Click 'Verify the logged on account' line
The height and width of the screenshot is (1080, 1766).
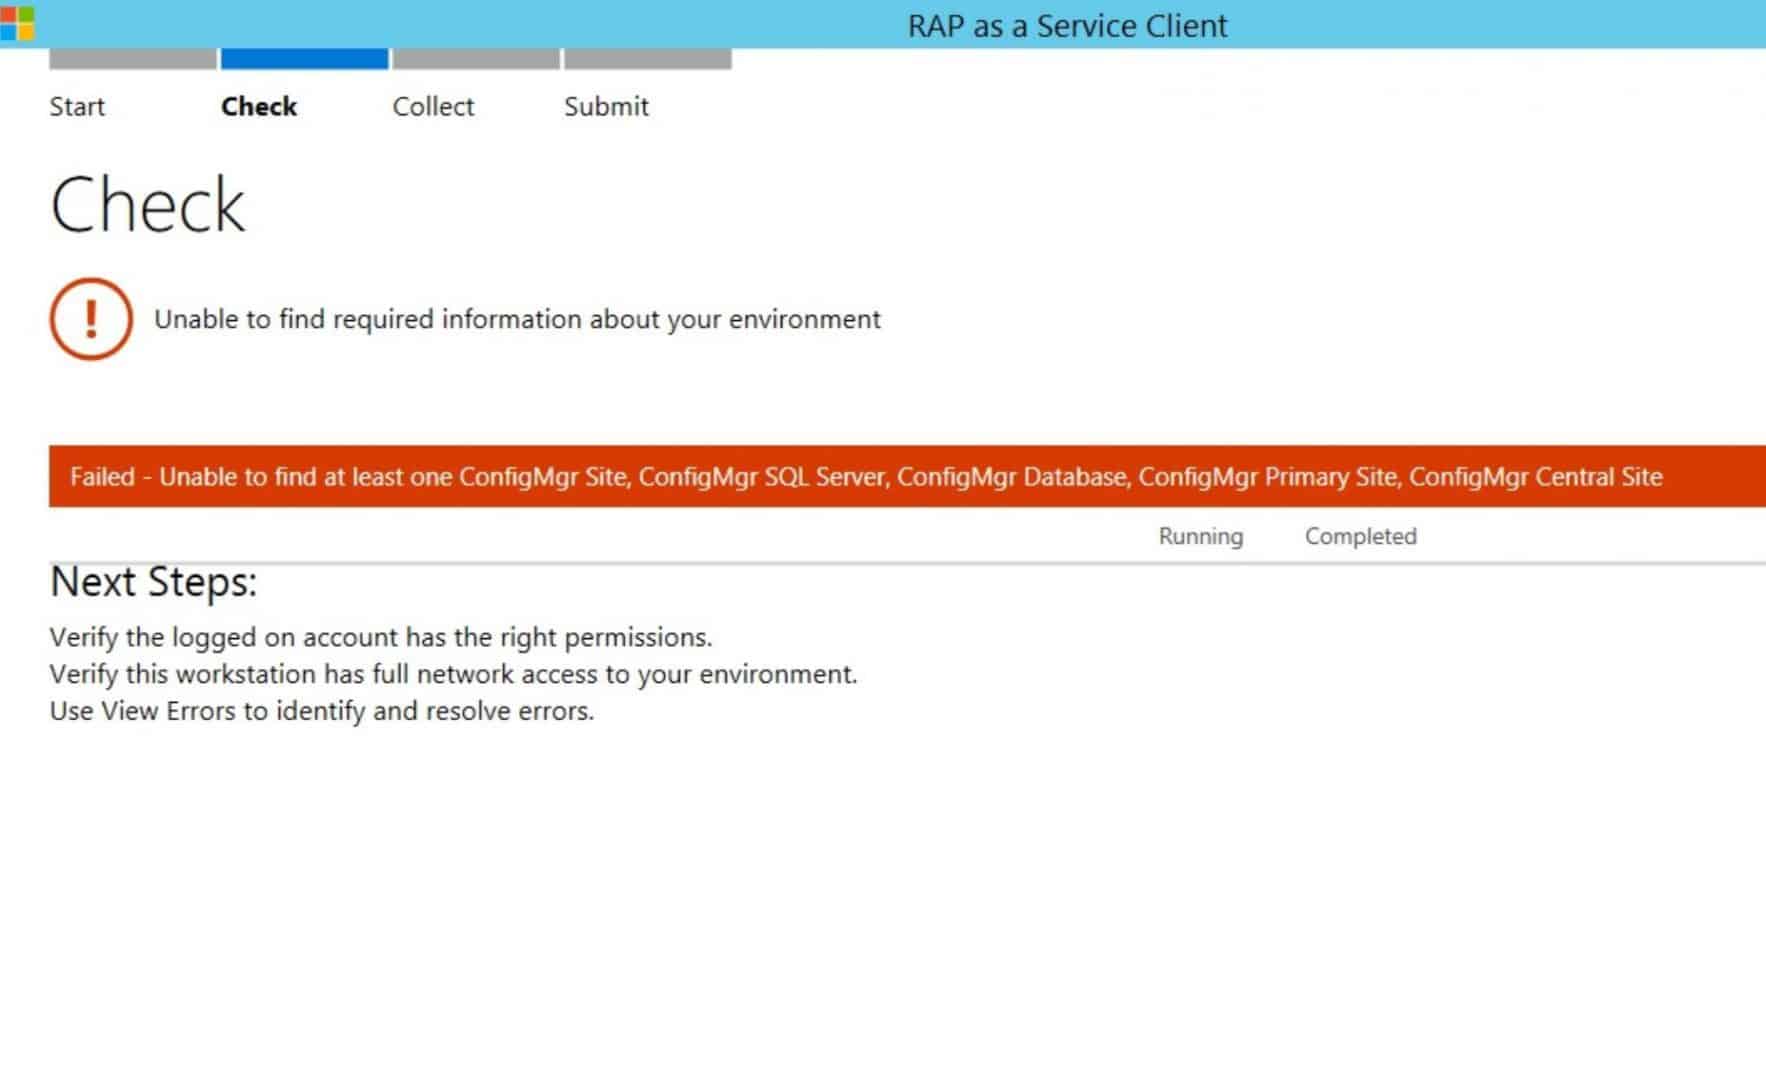click(381, 638)
